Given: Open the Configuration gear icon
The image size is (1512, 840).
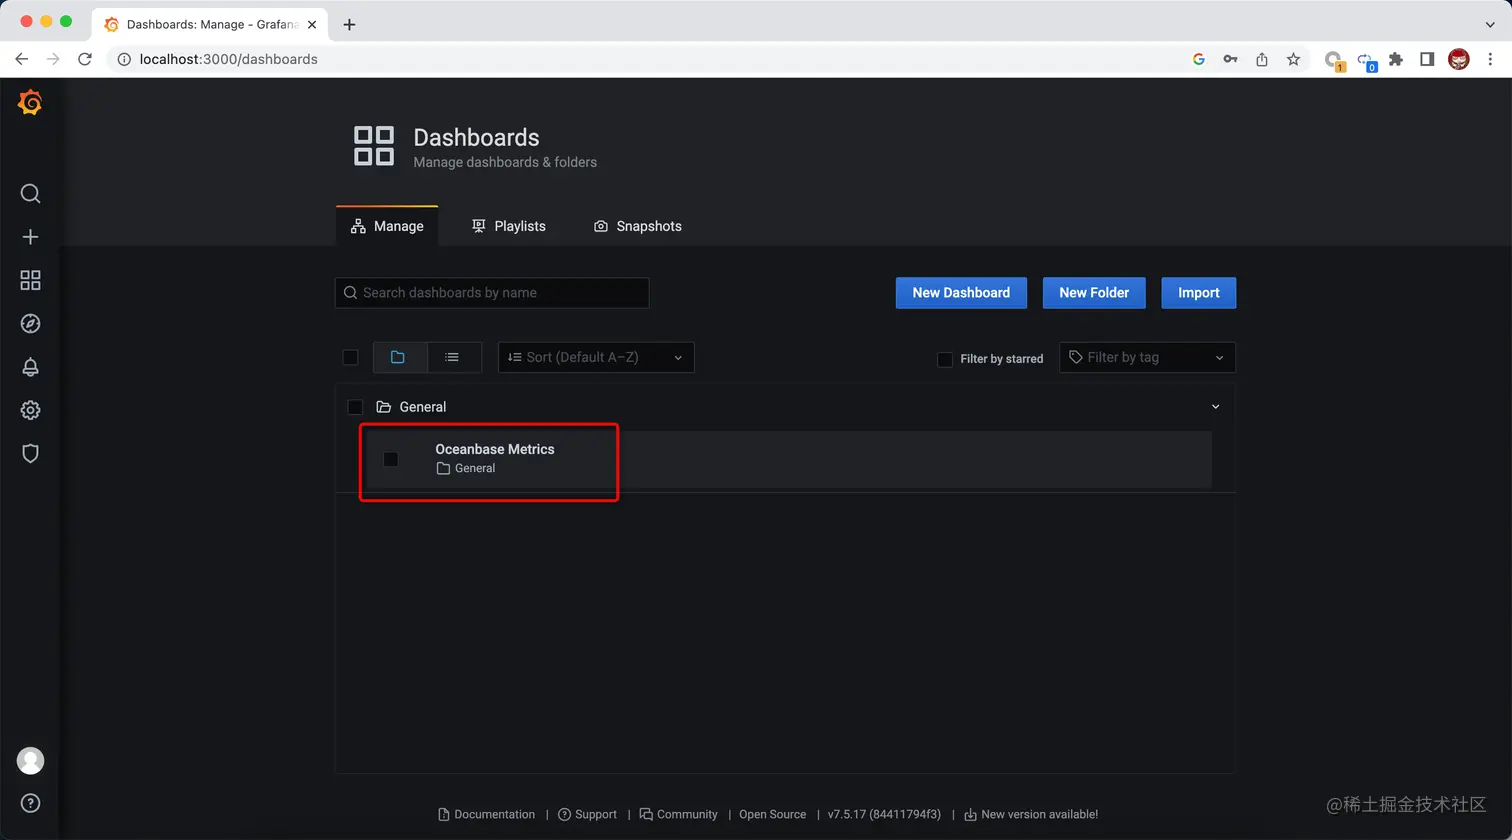Looking at the screenshot, I should [30, 410].
